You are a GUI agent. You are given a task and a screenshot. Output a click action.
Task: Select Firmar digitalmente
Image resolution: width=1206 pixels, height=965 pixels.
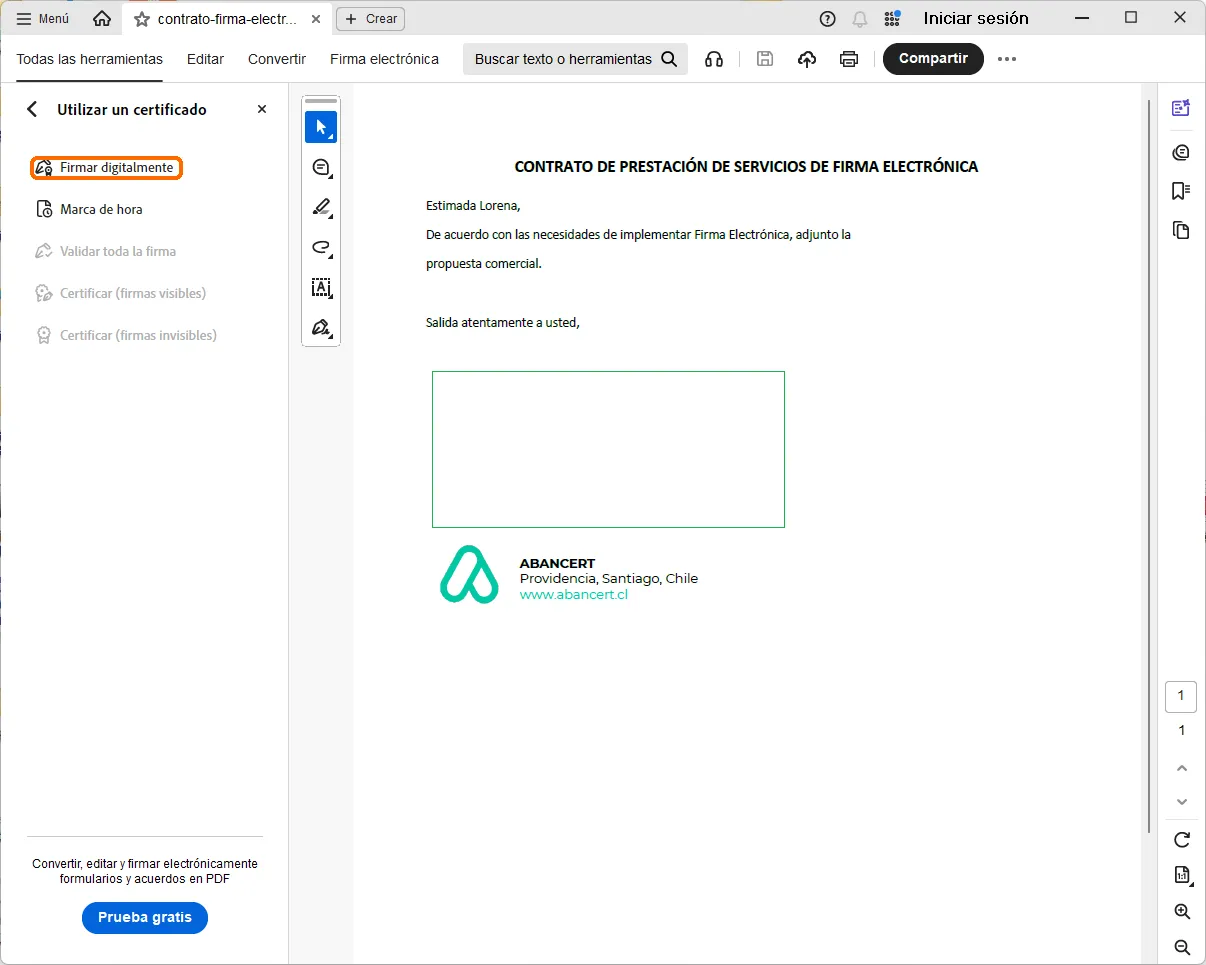pyautogui.click(x=106, y=168)
